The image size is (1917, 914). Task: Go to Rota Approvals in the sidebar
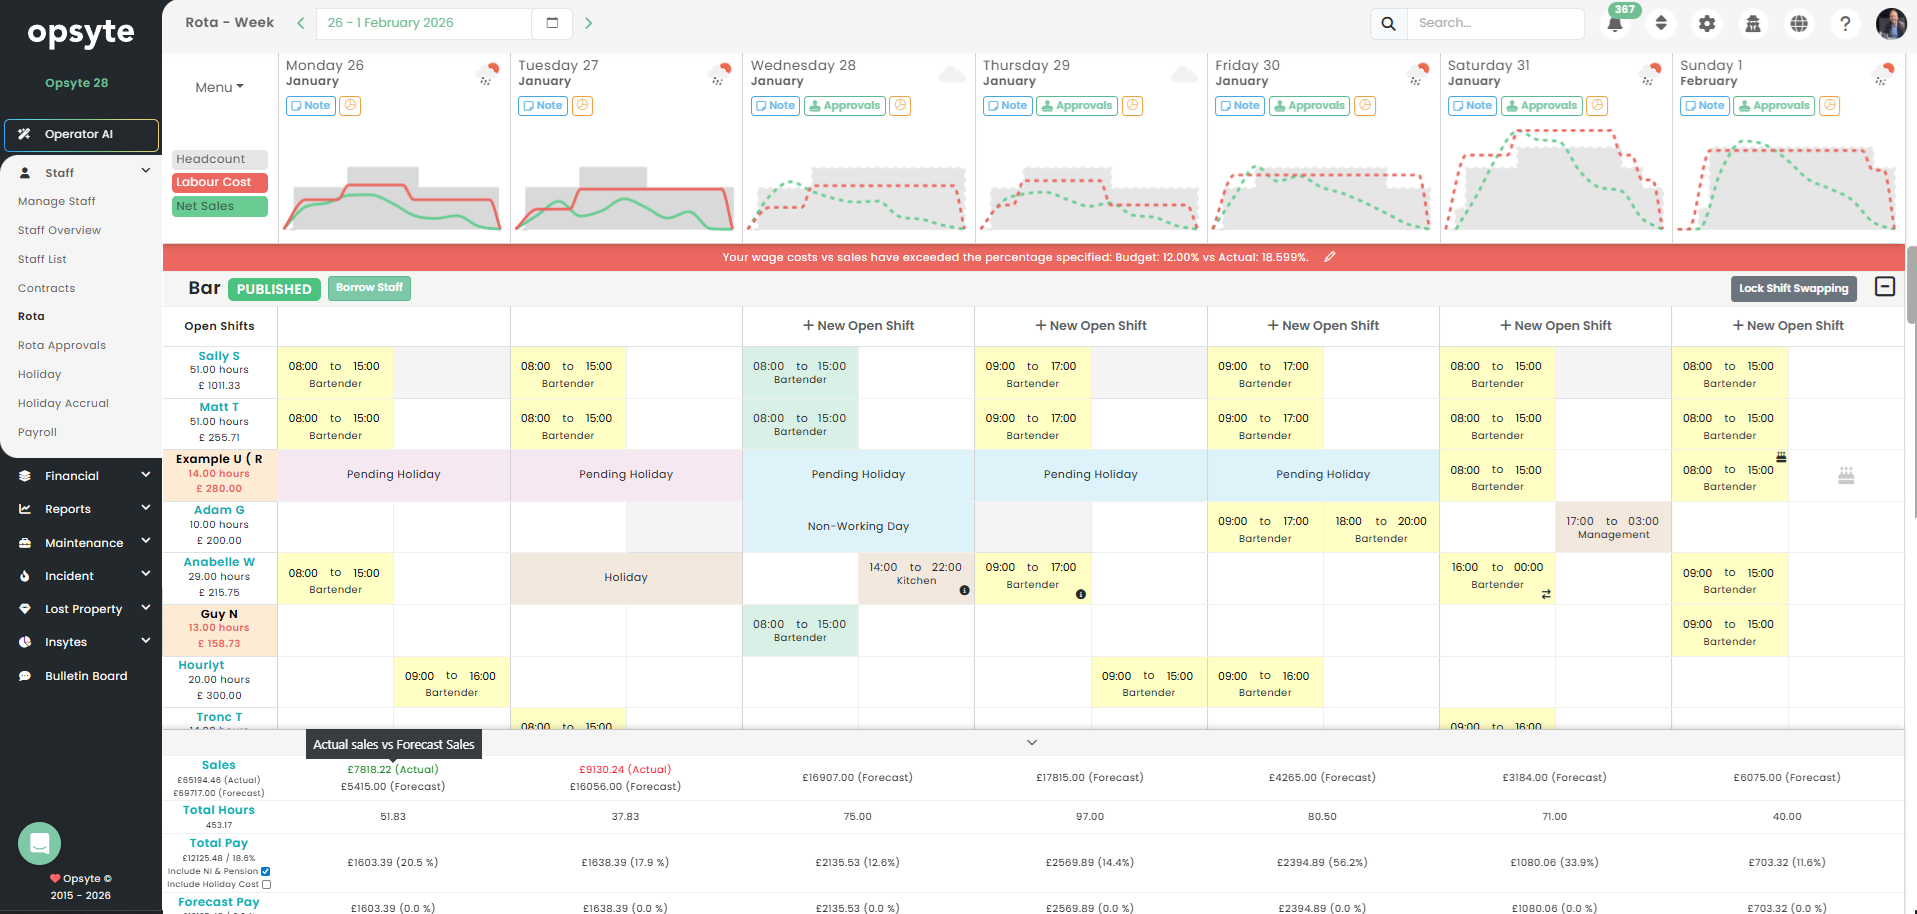(x=61, y=345)
